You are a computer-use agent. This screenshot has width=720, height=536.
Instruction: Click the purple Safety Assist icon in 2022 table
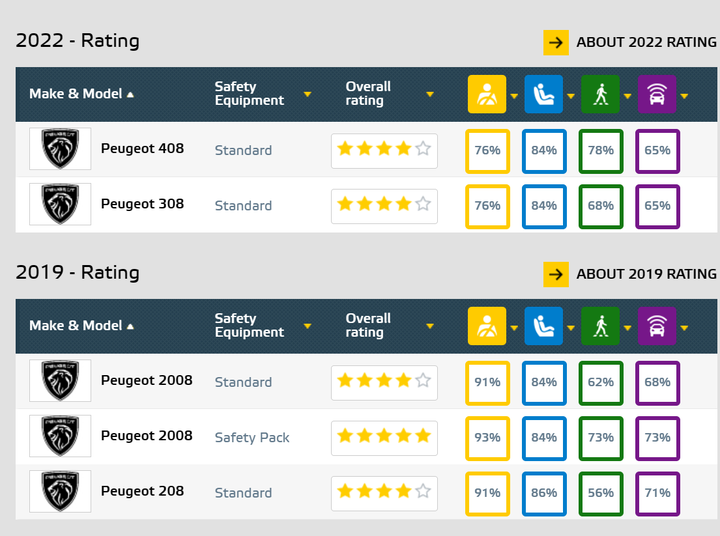[657, 94]
